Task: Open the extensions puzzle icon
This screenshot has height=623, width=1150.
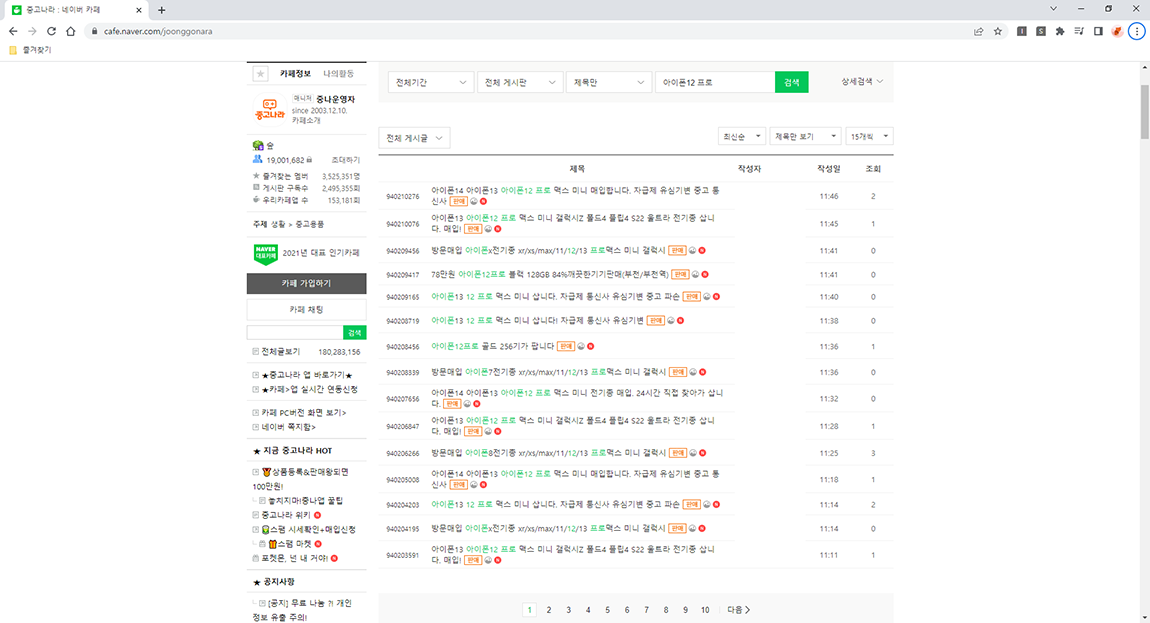Action: coord(1060,32)
